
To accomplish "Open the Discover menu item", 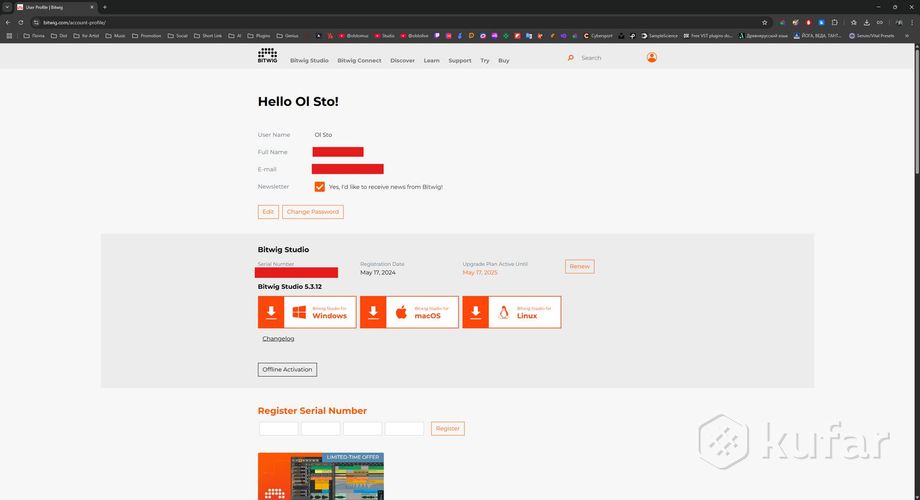I will pos(402,60).
